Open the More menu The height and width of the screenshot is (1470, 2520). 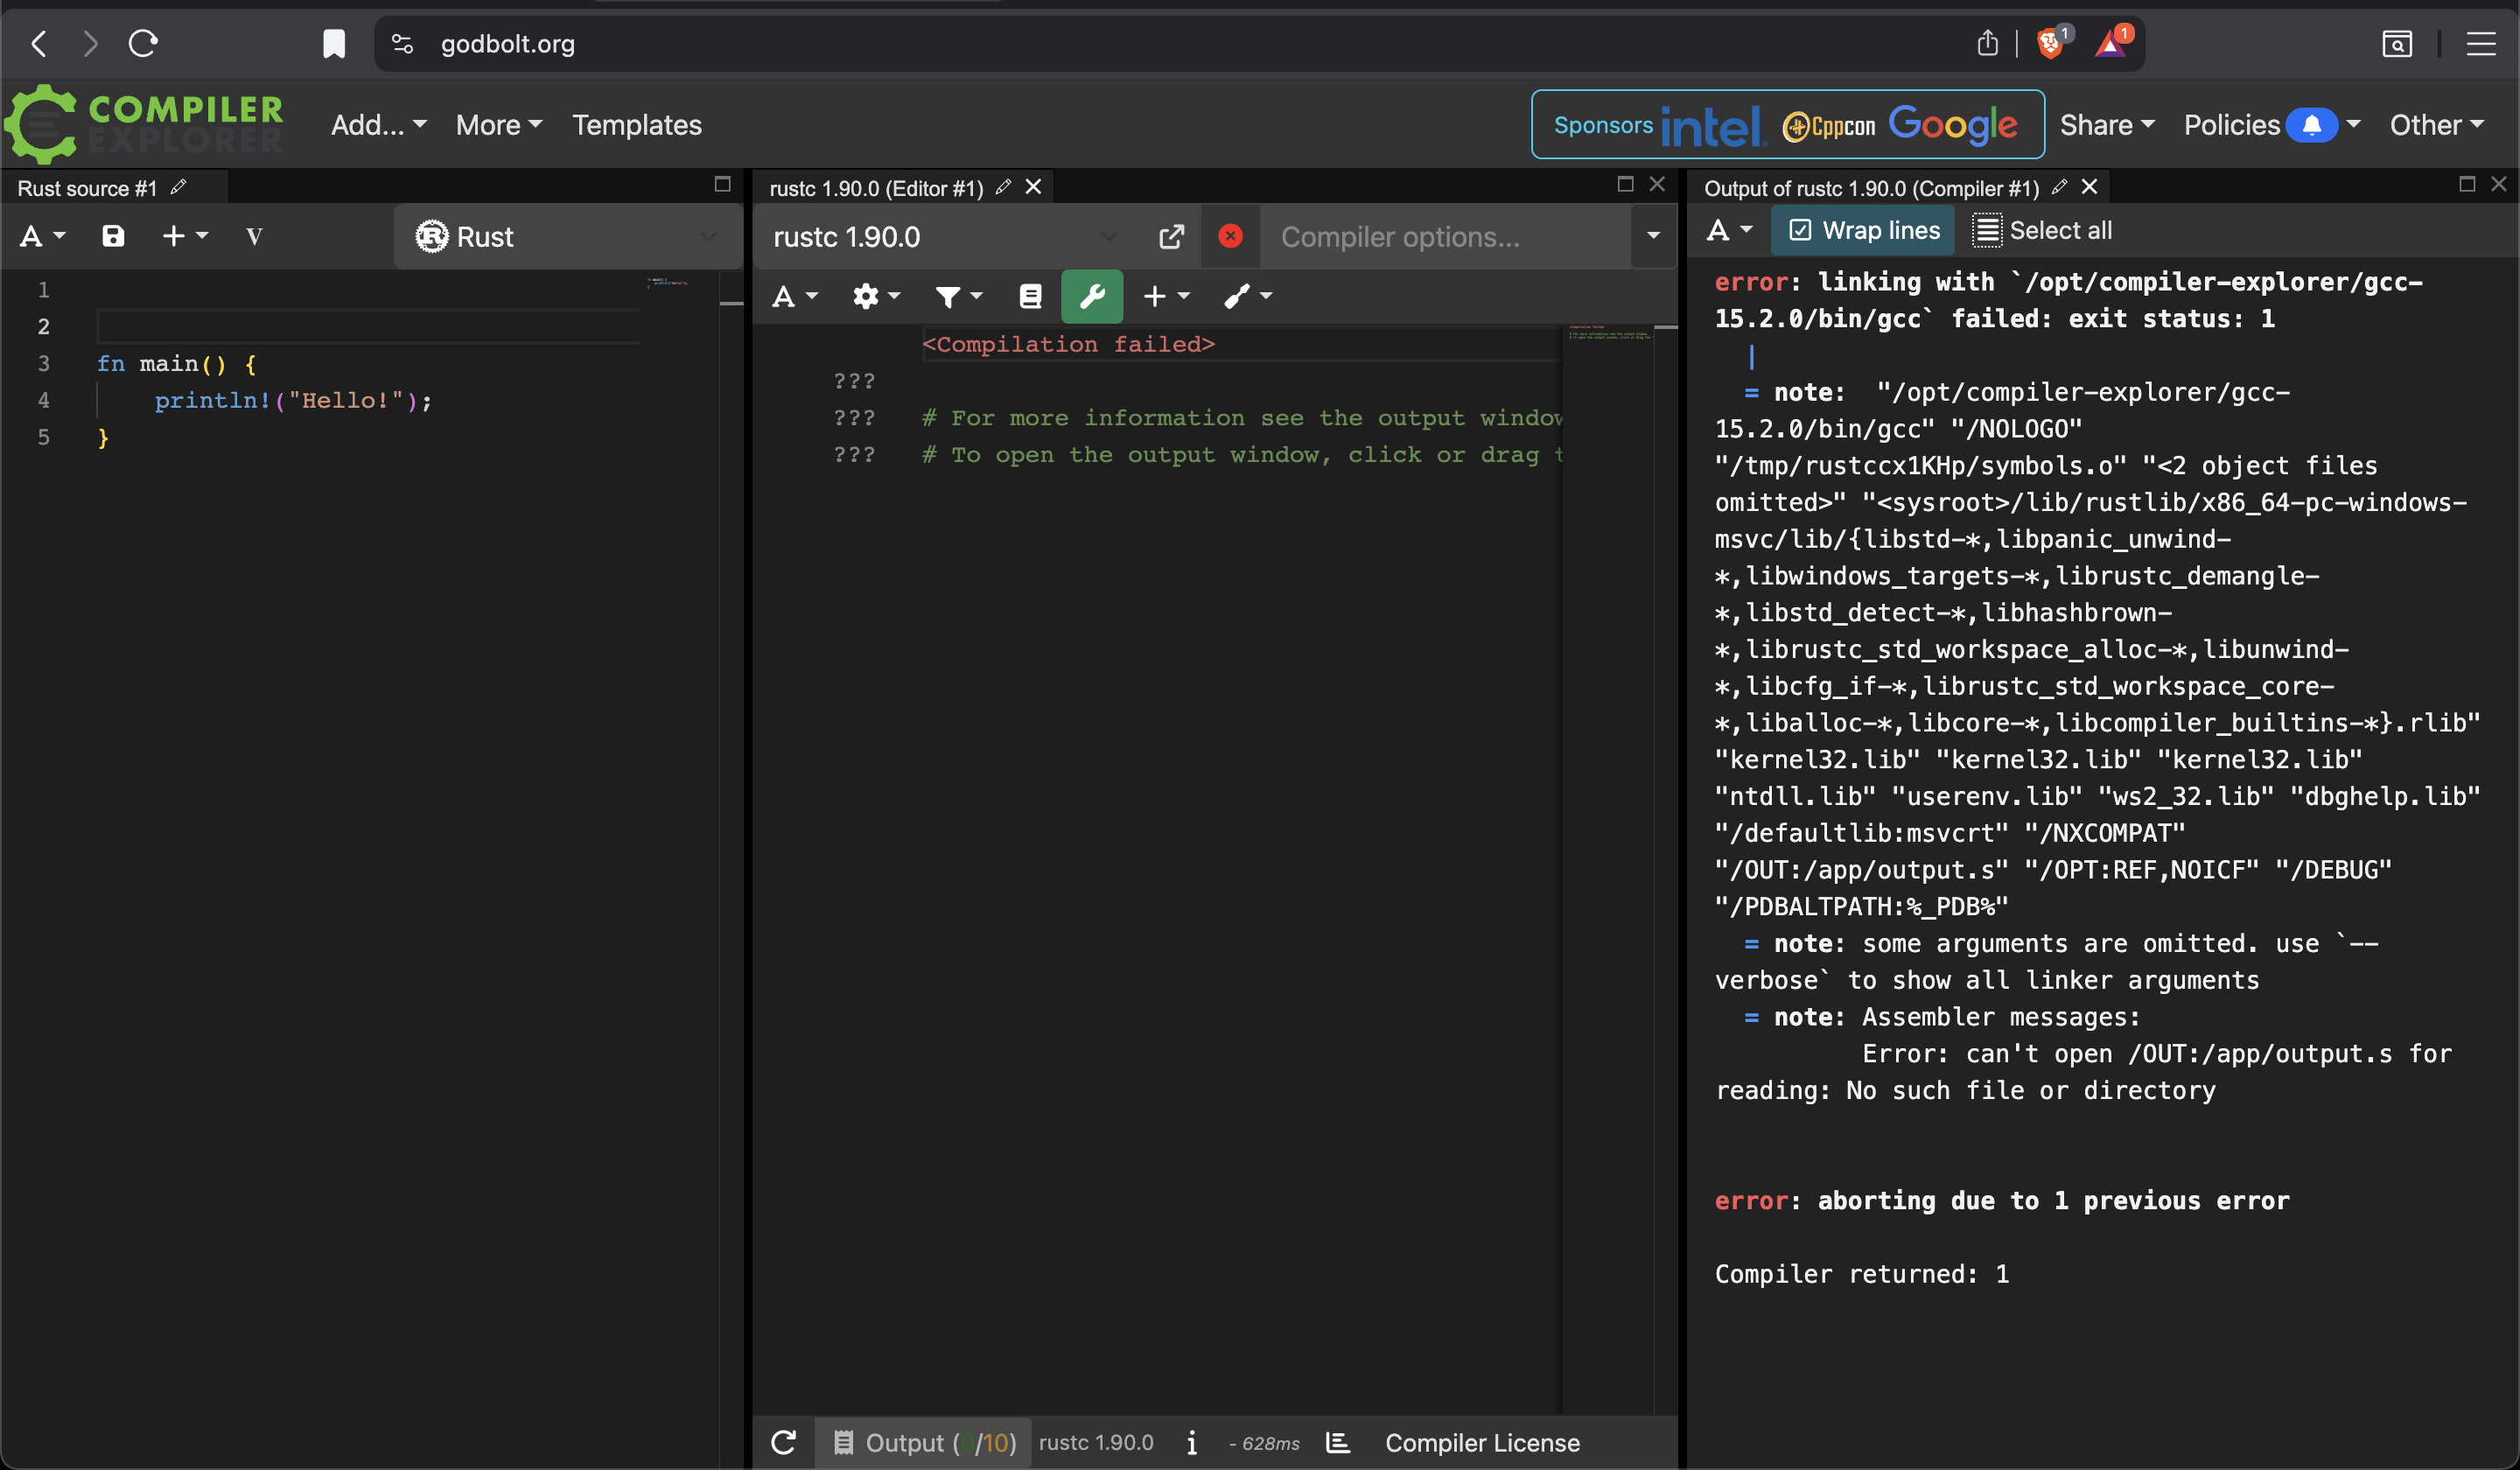[x=498, y=125]
